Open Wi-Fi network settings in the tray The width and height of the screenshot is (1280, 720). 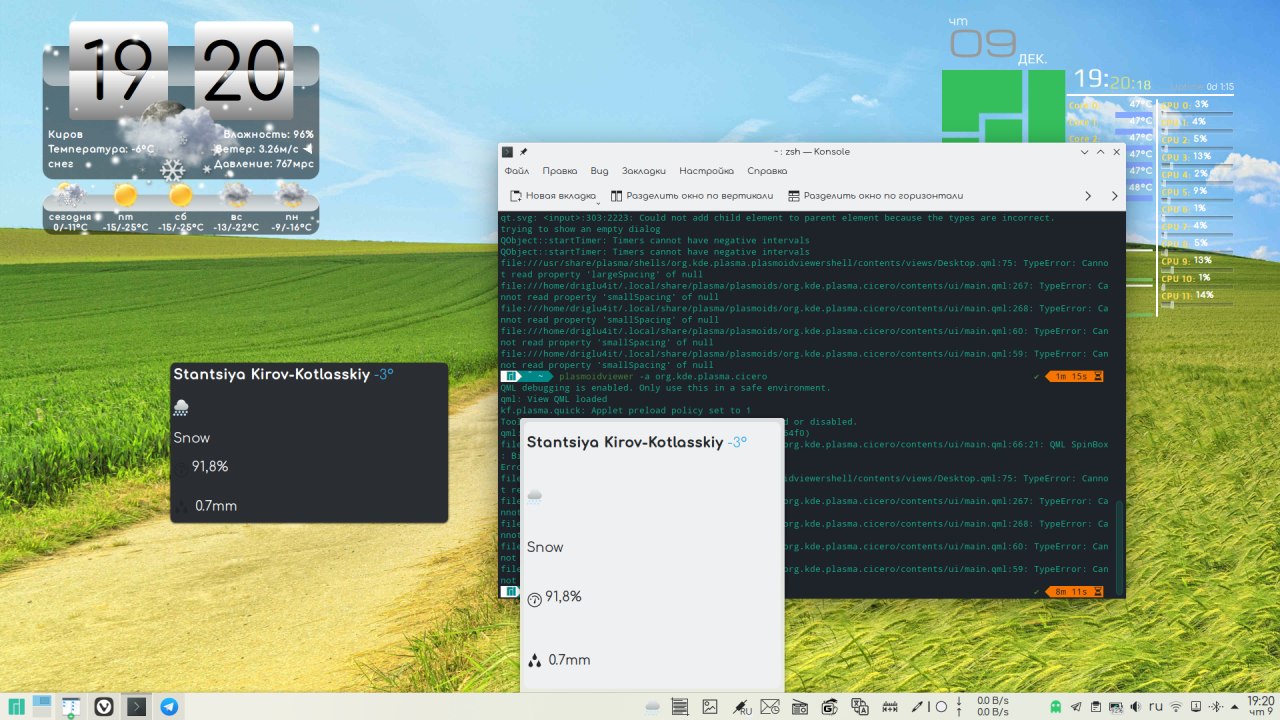tap(1176, 706)
